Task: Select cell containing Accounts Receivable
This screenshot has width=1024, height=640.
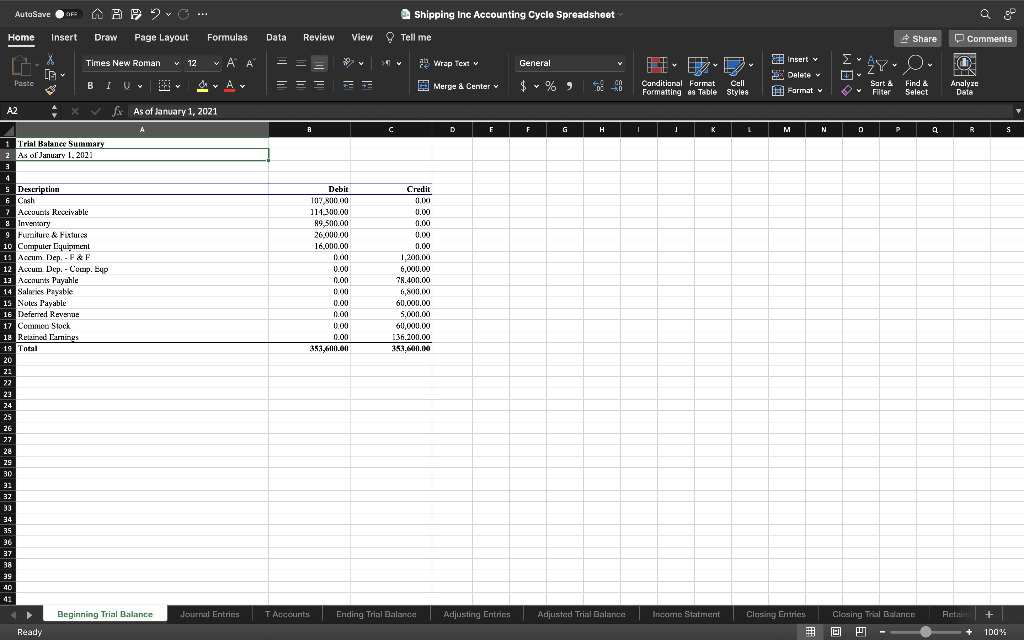Action: (142, 212)
